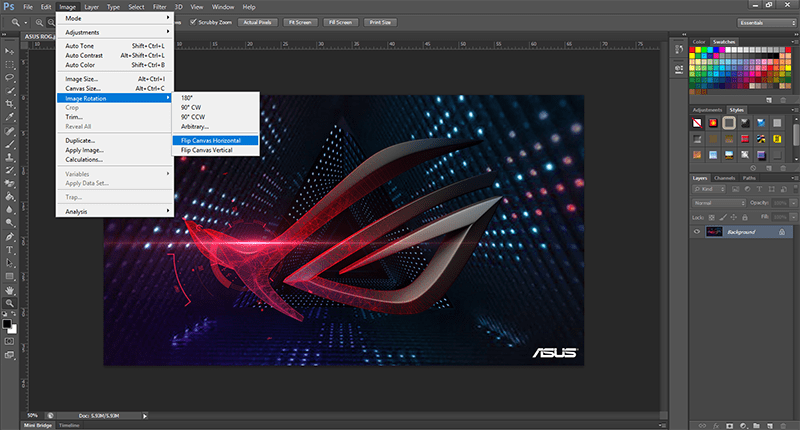The height and width of the screenshot is (430, 800).
Task: Click the Fill Screen button
Action: tap(340, 22)
